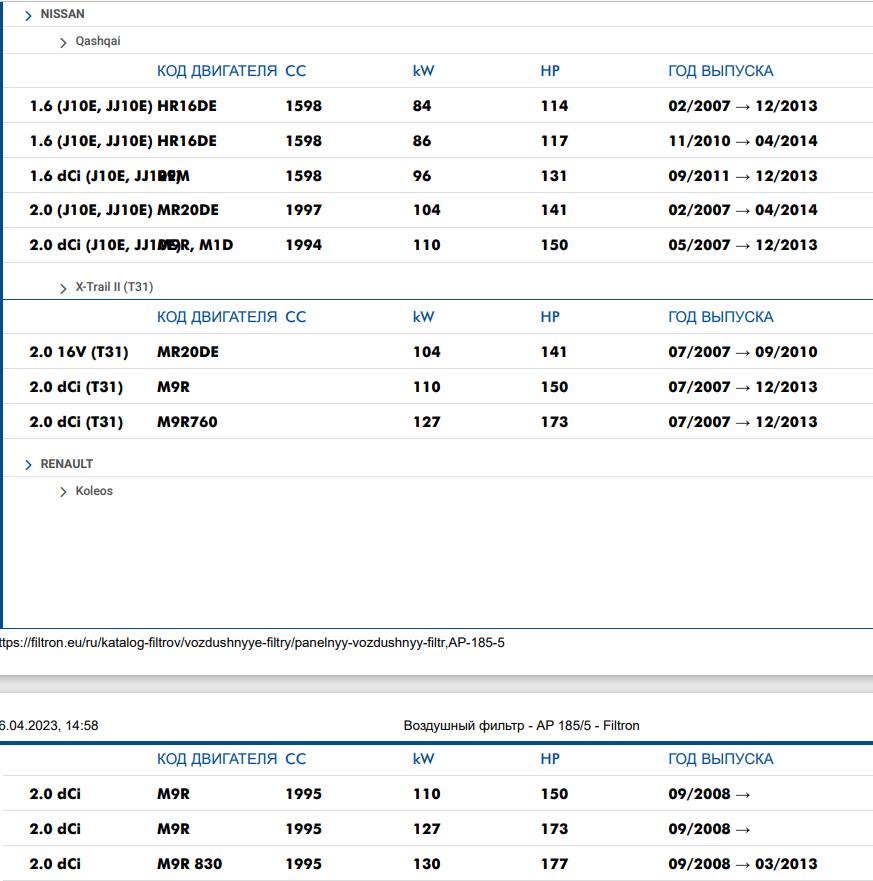
Task: Click Qashqai 1997 CC value
Action: pyautogui.click(x=303, y=210)
